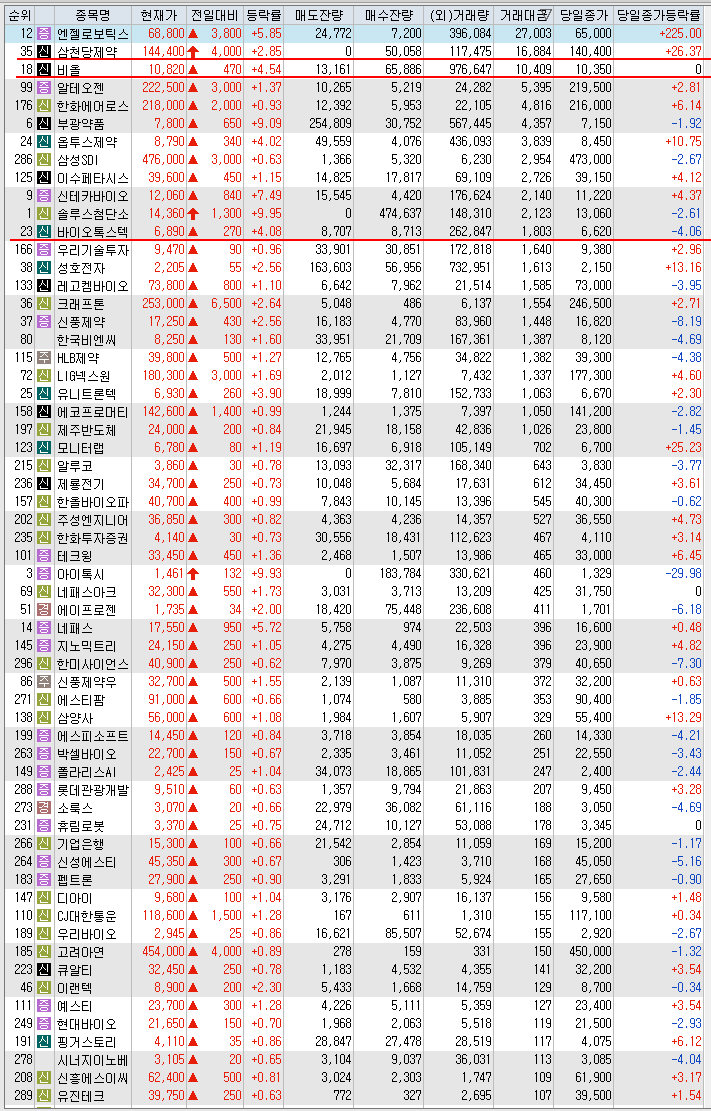Screen dimensions: 711x1111
Task: Sort by the 등락률 column header
Action: pyautogui.click(x=263, y=15)
